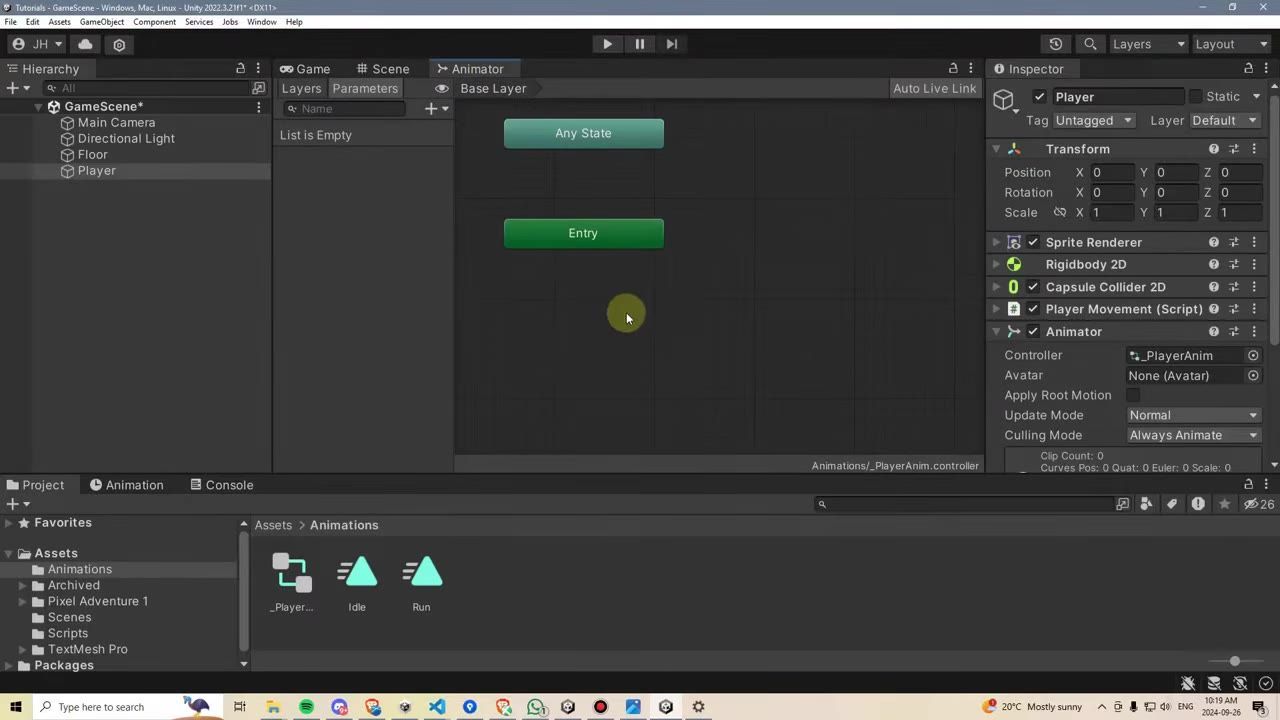The image size is (1280, 720).
Task: Toggle the Capsule Collider 2D enabled checkbox
Action: (x=1033, y=287)
